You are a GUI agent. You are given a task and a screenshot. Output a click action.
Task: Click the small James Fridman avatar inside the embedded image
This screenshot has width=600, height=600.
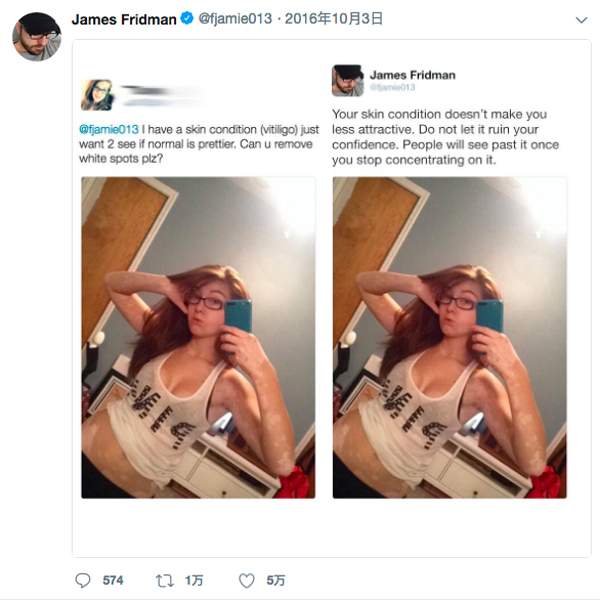coord(347,81)
